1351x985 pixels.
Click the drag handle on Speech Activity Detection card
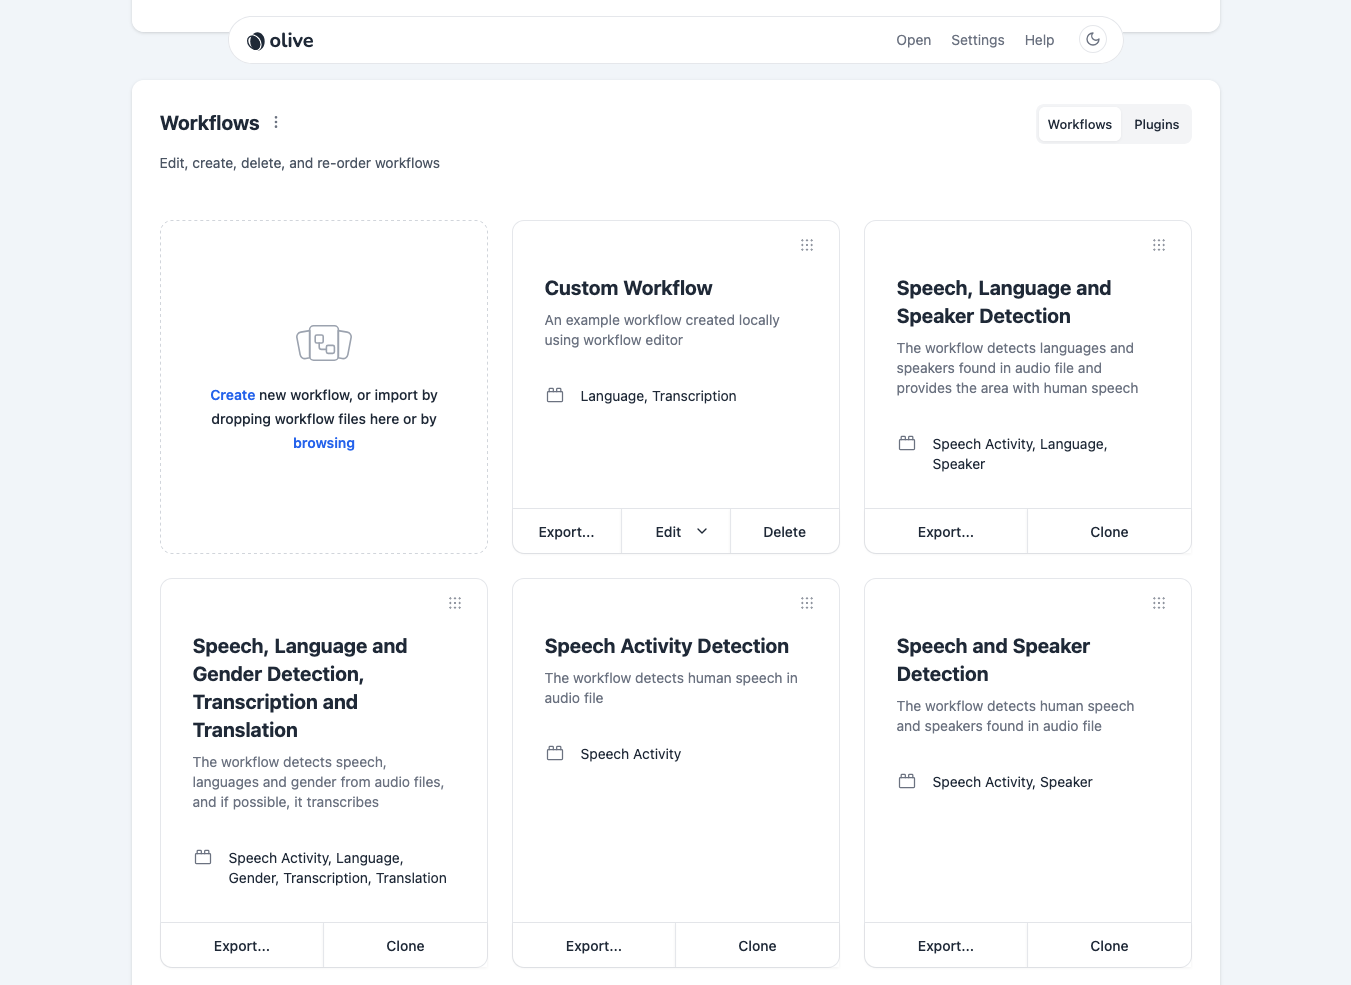click(x=807, y=602)
